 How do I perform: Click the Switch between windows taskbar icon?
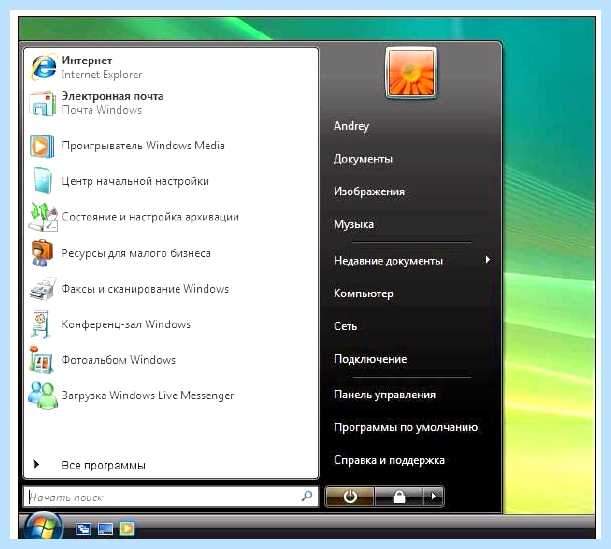83,529
